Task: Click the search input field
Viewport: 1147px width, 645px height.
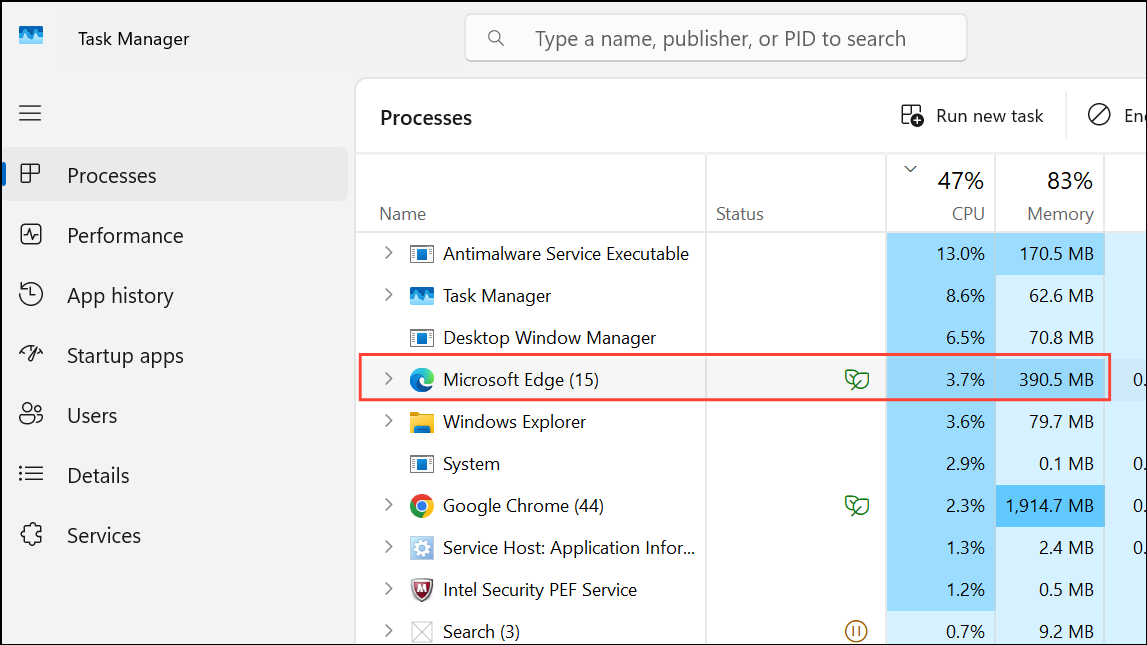Action: [716, 37]
